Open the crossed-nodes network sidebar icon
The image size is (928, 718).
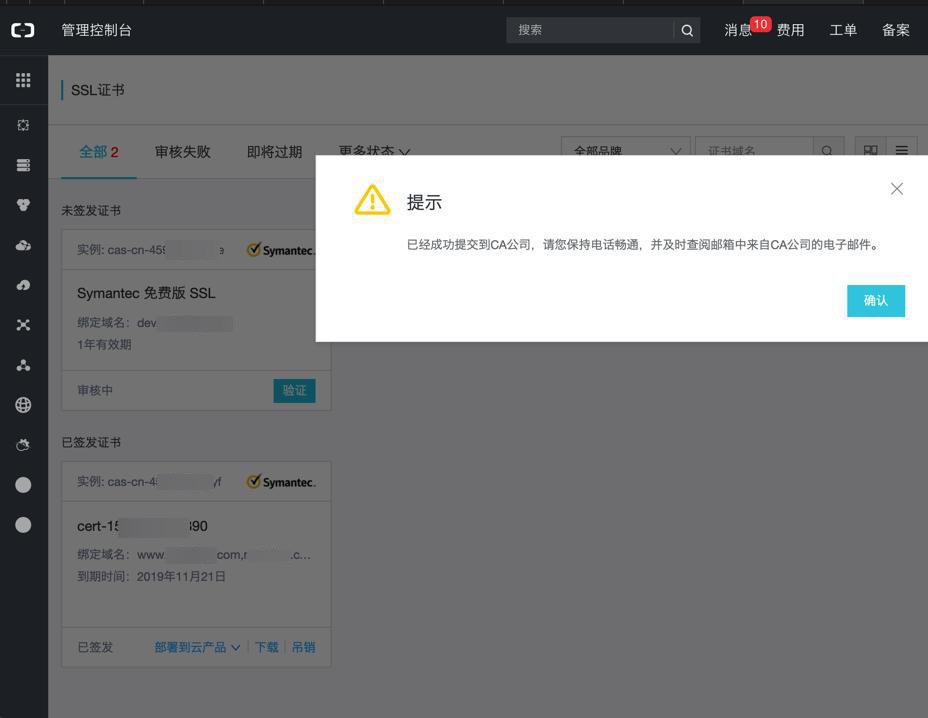(x=23, y=325)
